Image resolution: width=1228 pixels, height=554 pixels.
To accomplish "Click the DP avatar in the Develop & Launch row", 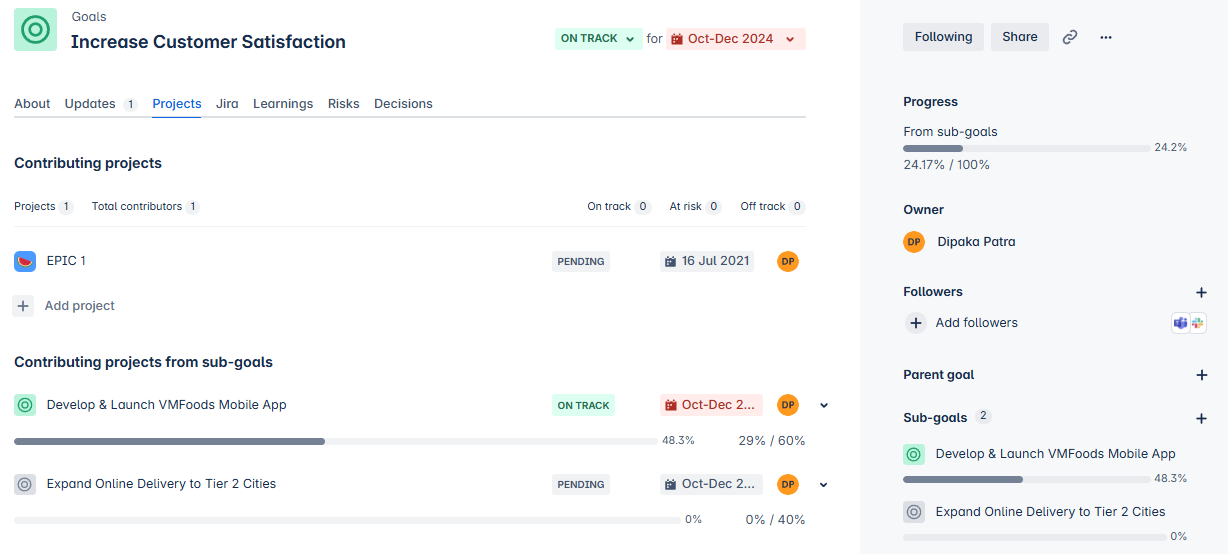I will (x=788, y=405).
